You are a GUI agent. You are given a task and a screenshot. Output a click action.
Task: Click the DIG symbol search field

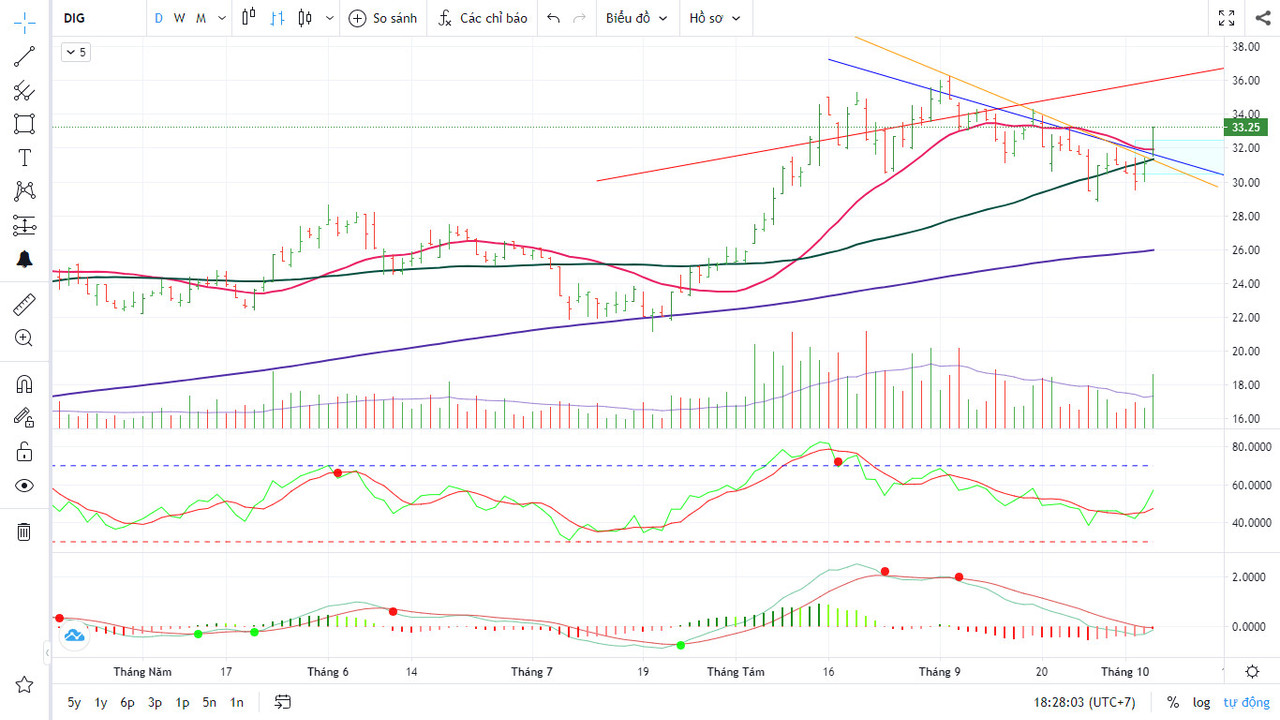pos(98,18)
